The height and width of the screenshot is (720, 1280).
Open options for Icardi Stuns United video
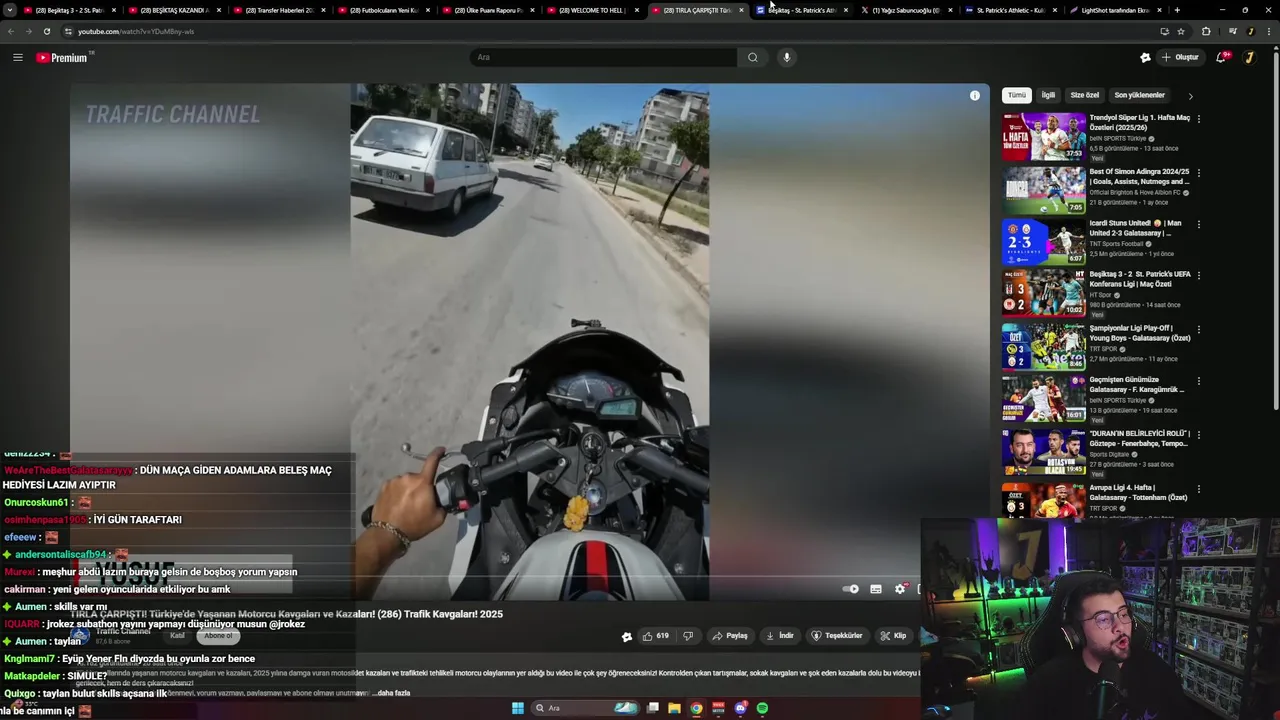pos(1199,225)
